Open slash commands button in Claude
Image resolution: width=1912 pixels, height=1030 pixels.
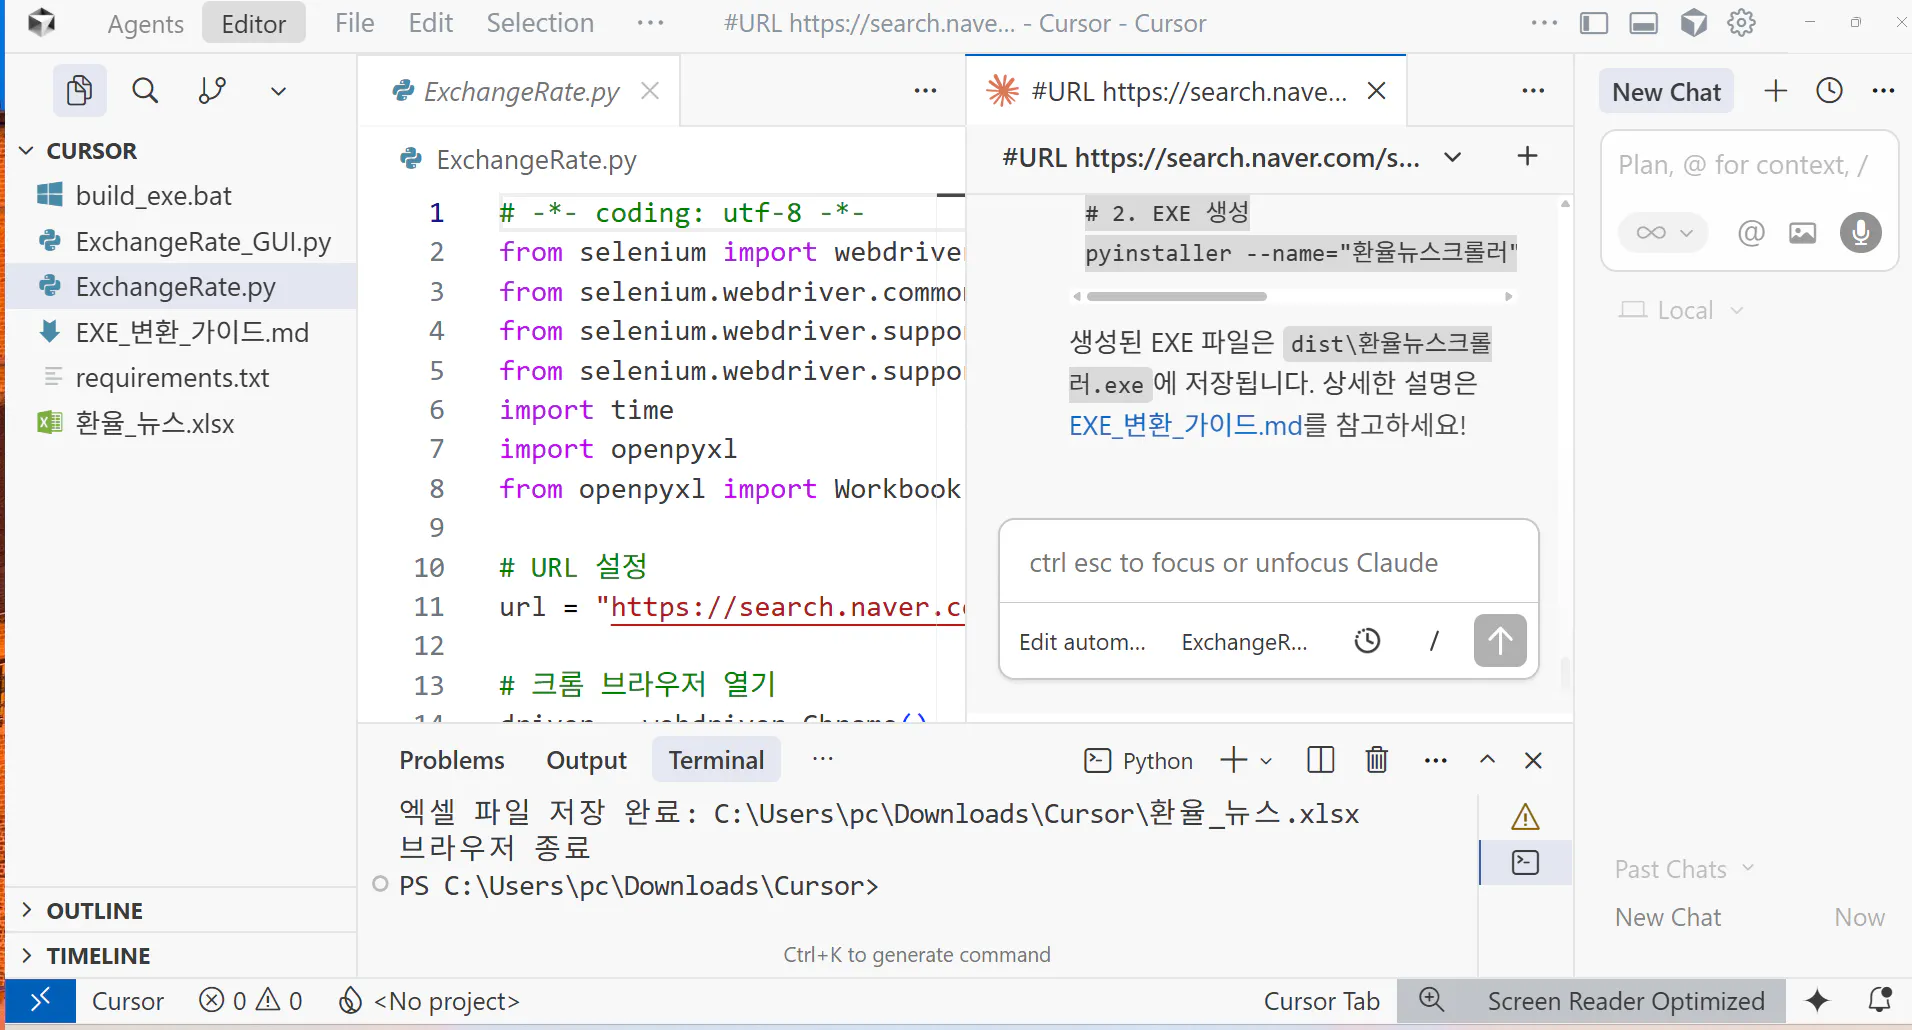click(x=1434, y=641)
